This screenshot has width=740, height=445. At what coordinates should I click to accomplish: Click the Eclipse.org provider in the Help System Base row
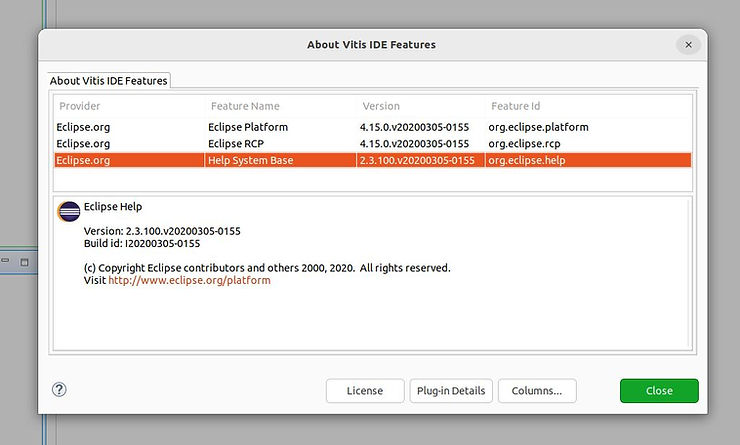[x=83, y=160]
